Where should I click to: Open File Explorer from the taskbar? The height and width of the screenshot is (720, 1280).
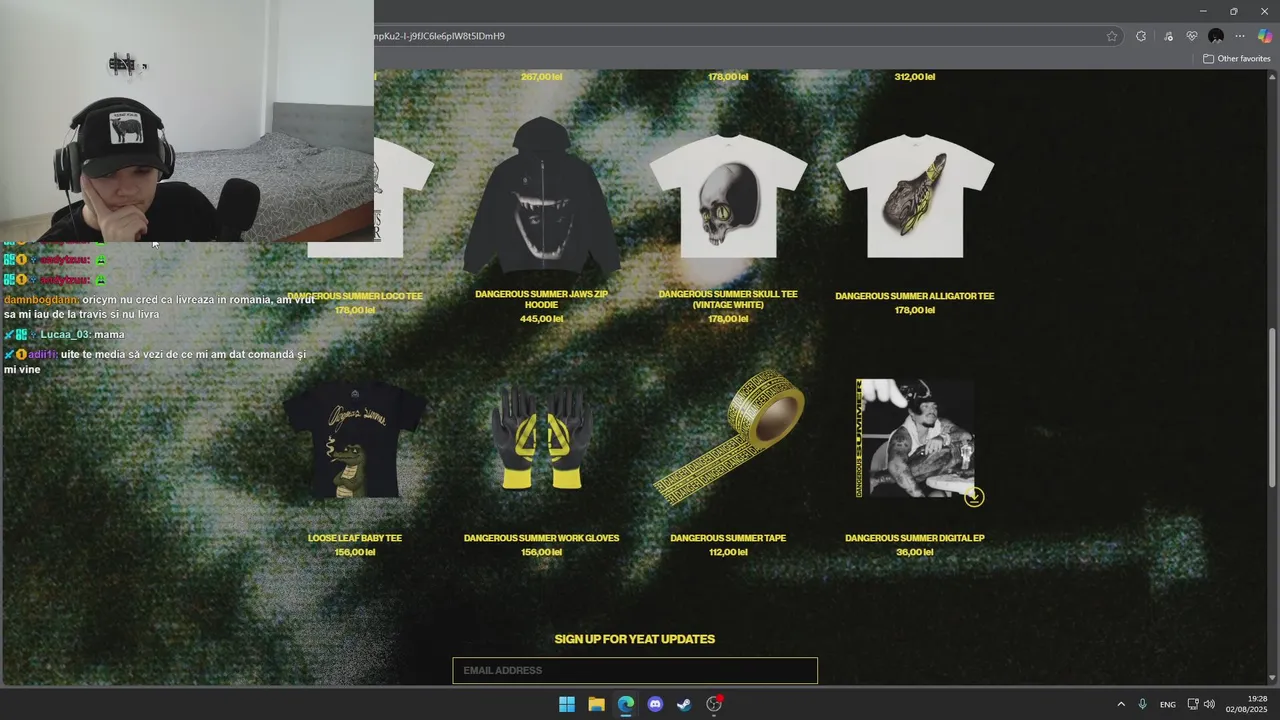click(x=596, y=704)
